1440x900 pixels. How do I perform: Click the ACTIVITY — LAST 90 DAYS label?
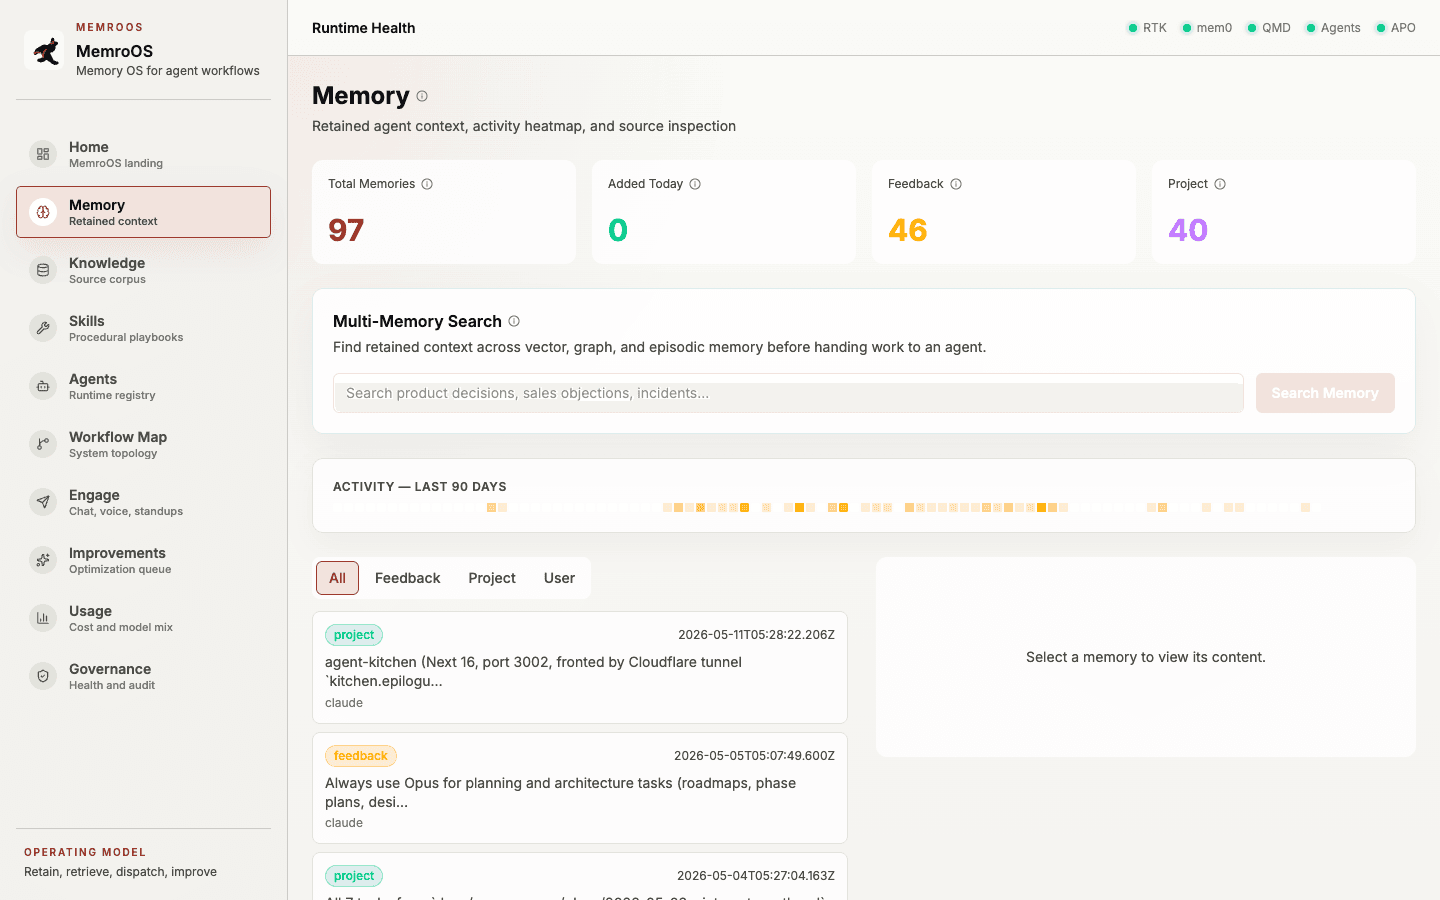pyautogui.click(x=420, y=487)
